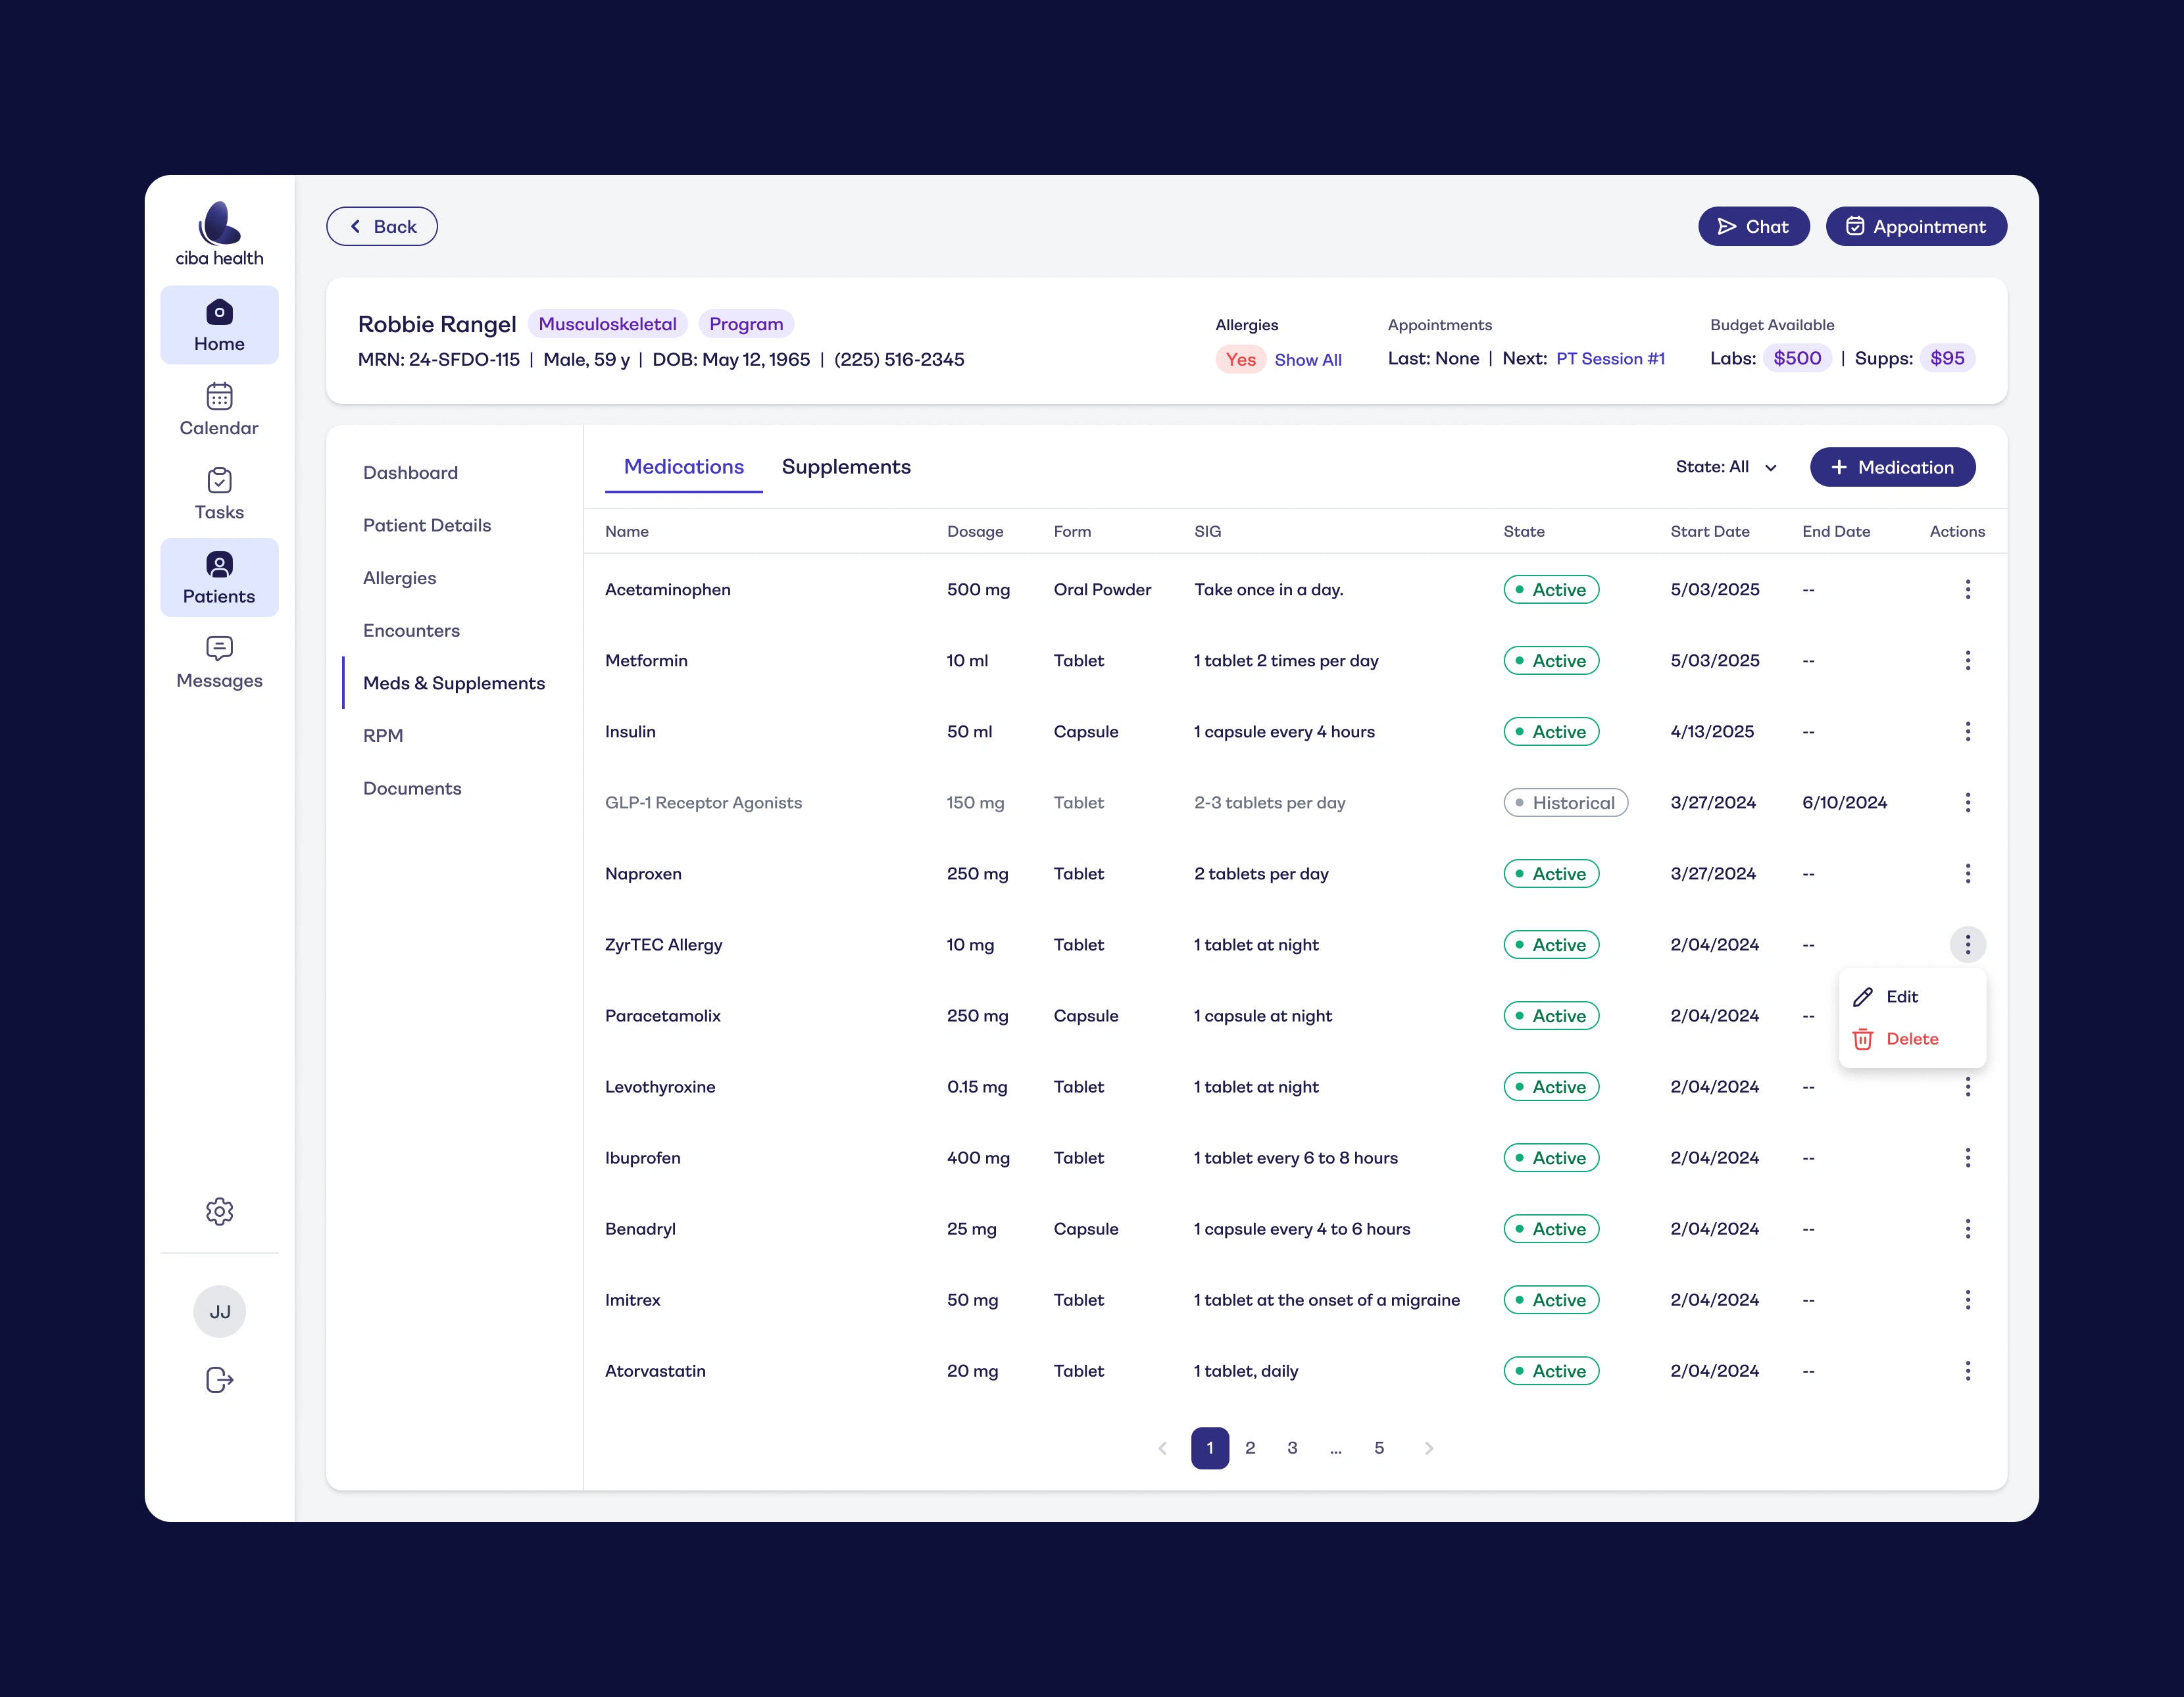Image resolution: width=2184 pixels, height=1697 pixels.
Task: Close actions menu for ZyrTEC Allergy
Action: point(1967,945)
